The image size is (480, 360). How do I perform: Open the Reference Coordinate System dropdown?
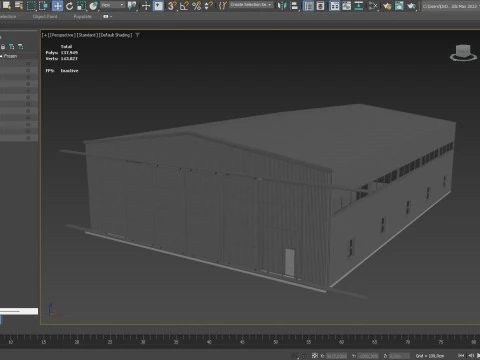click(113, 5)
